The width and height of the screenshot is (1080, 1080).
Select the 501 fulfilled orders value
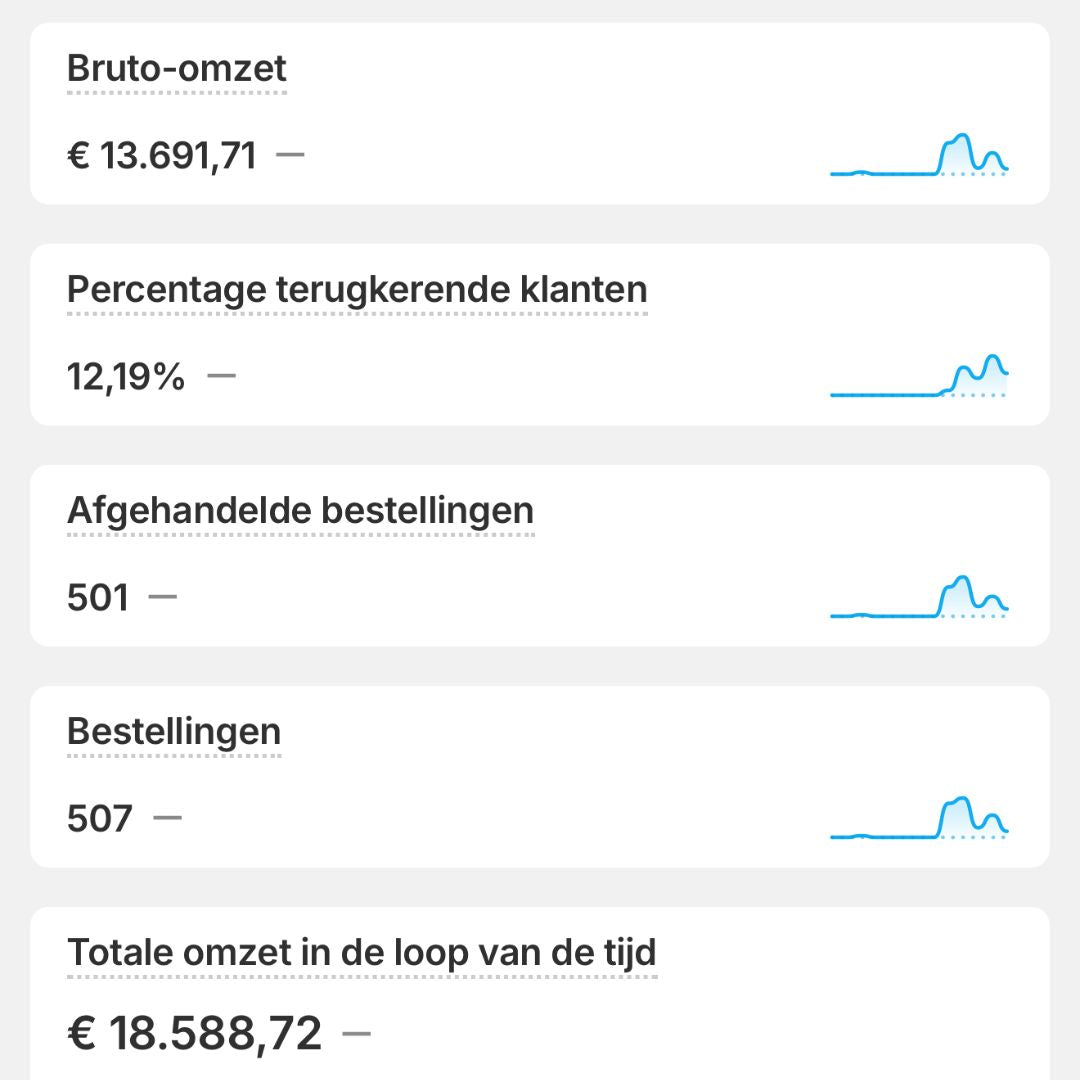tap(98, 598)
